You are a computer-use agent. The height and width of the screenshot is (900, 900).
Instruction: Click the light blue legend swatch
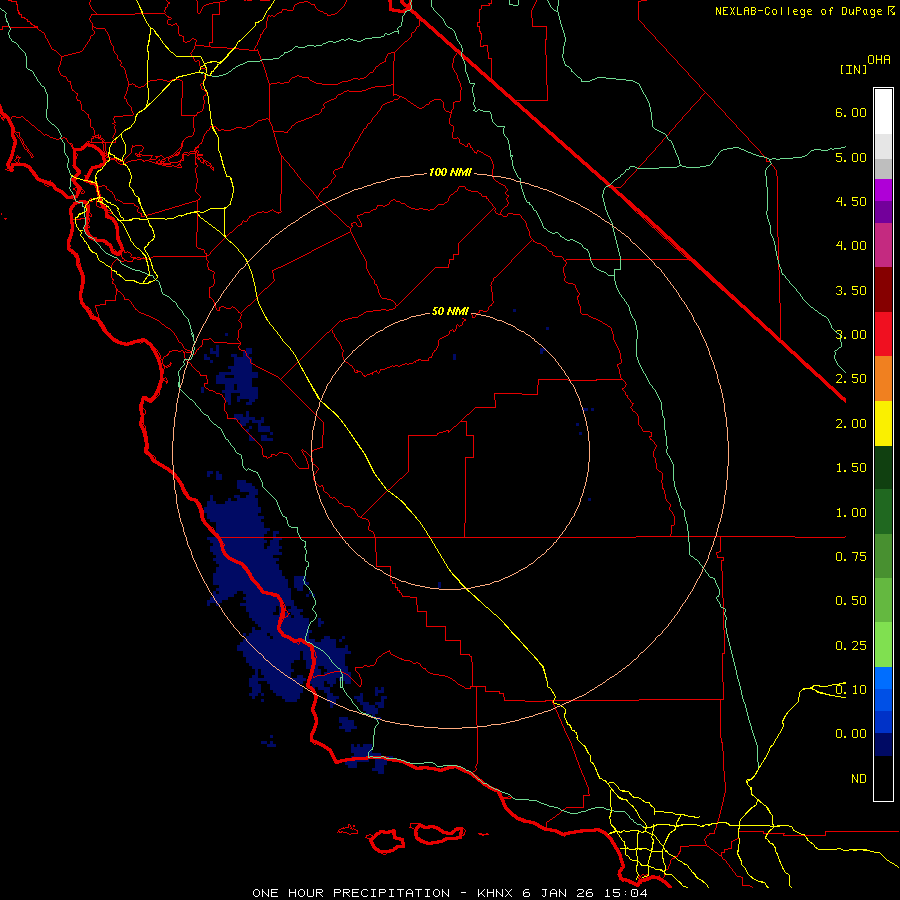[883, 678]
